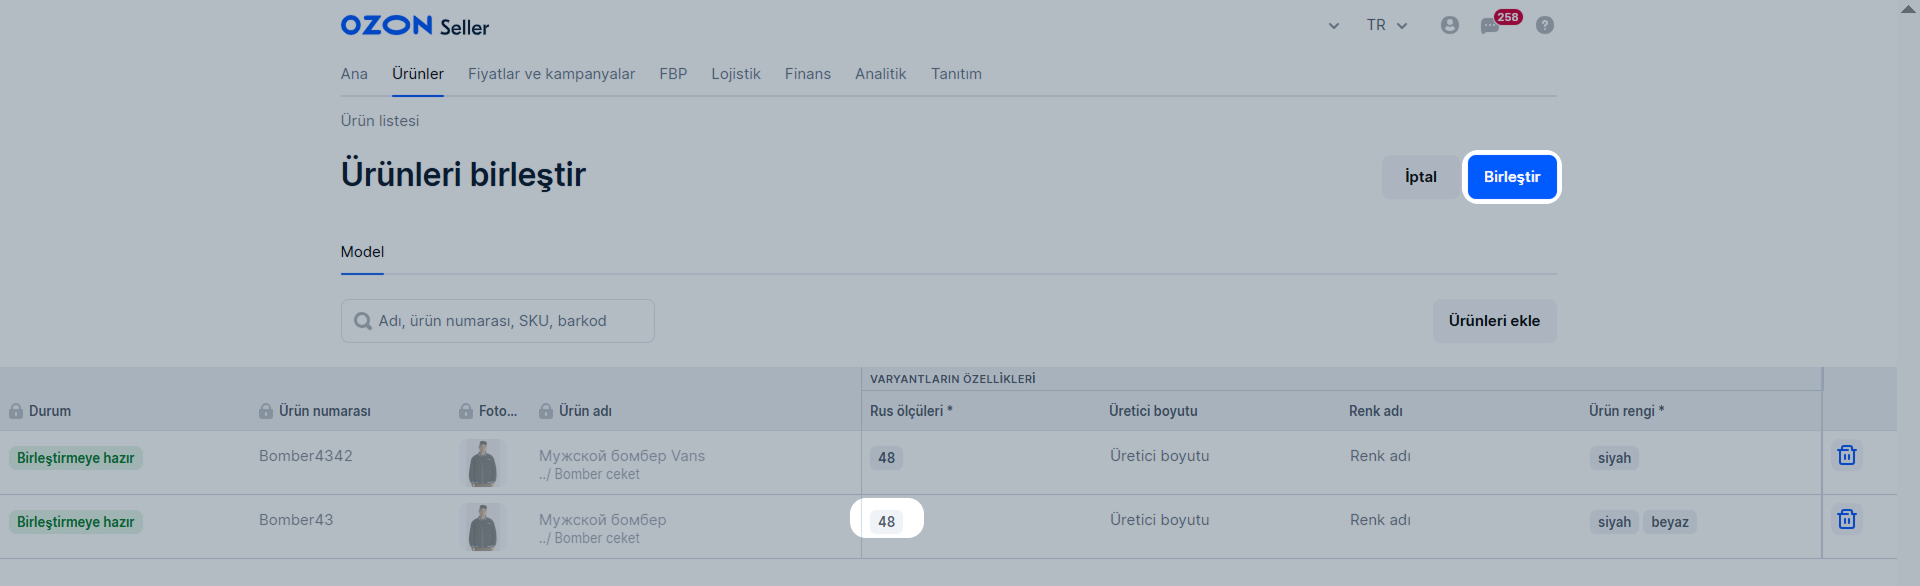Expand the TR language dropdown
This screenshot has width=1920, height=586.
point(1387,25)
